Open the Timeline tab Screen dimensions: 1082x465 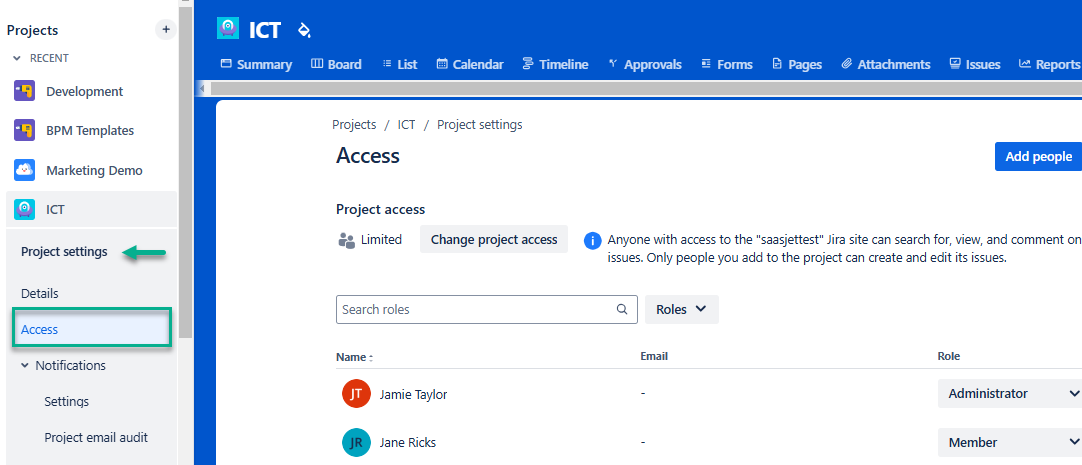point(555,64)
